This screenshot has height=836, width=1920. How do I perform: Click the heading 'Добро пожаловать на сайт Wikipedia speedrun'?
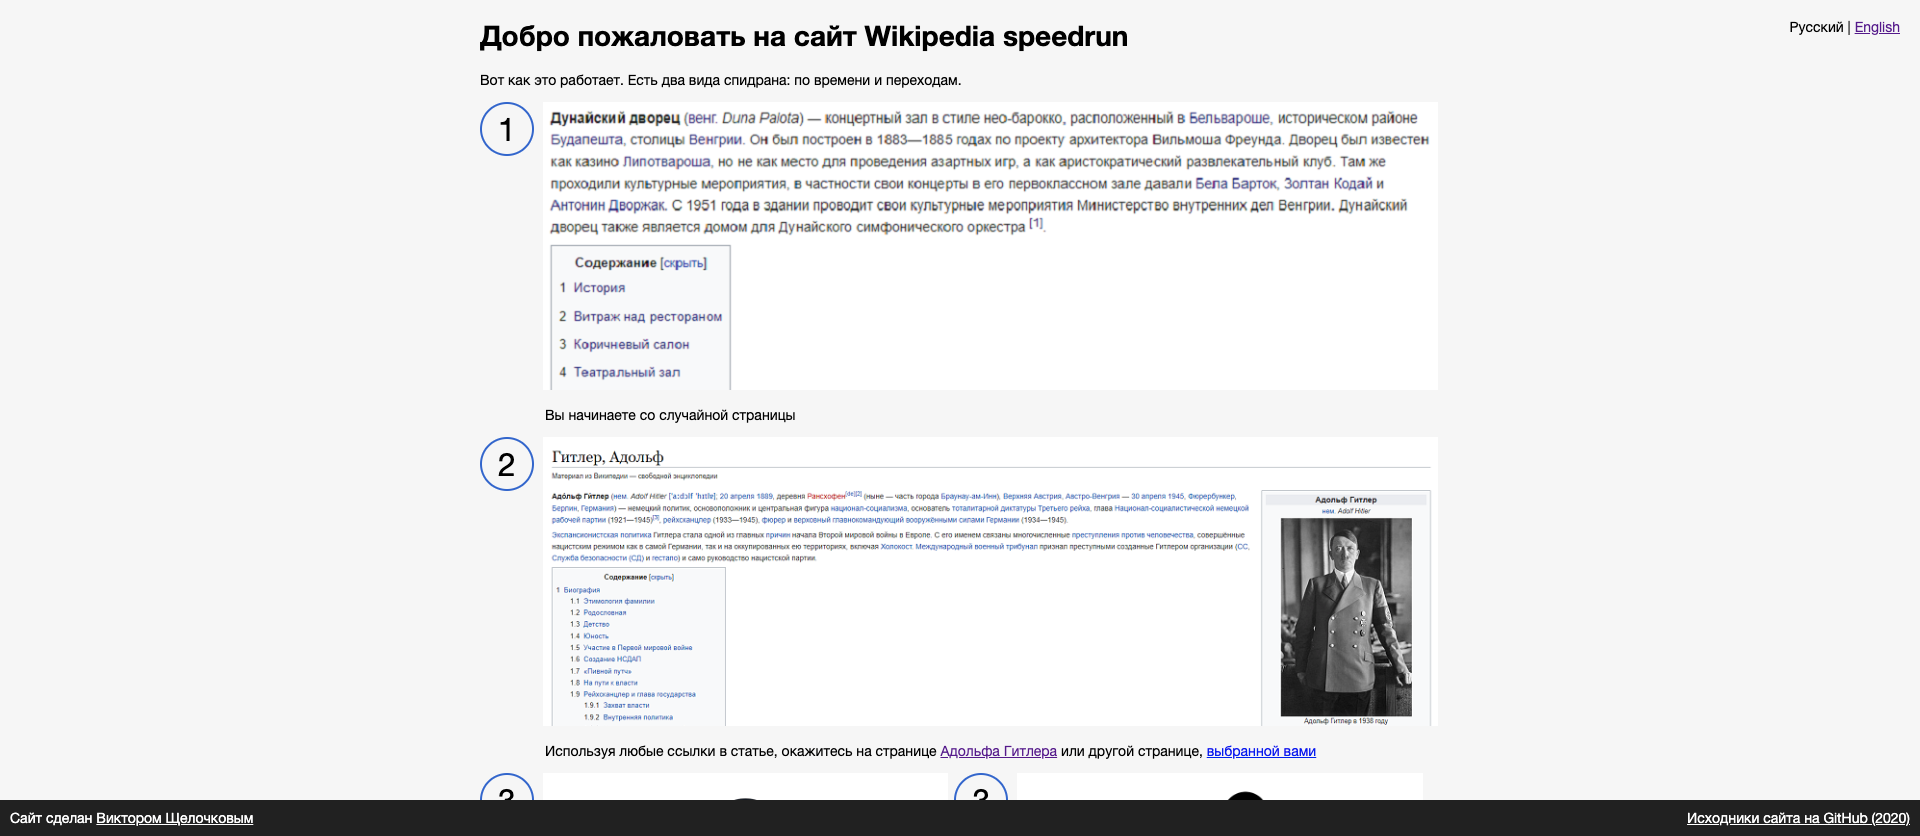(804, 37)
